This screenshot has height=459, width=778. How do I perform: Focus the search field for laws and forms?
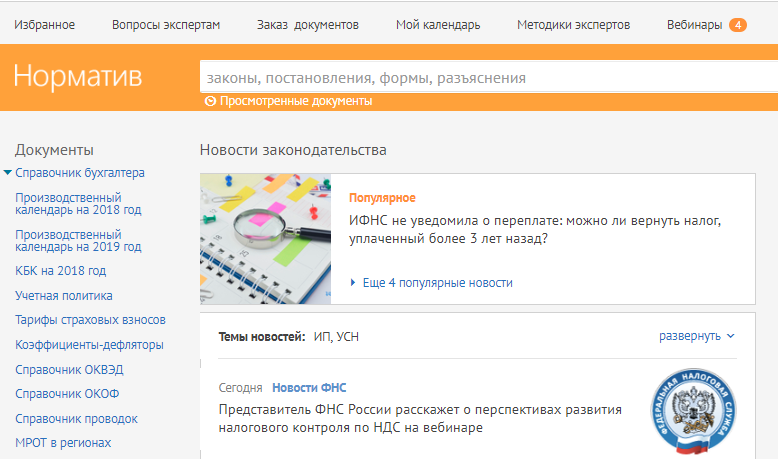pyautogui.click(x=489, y=77)
